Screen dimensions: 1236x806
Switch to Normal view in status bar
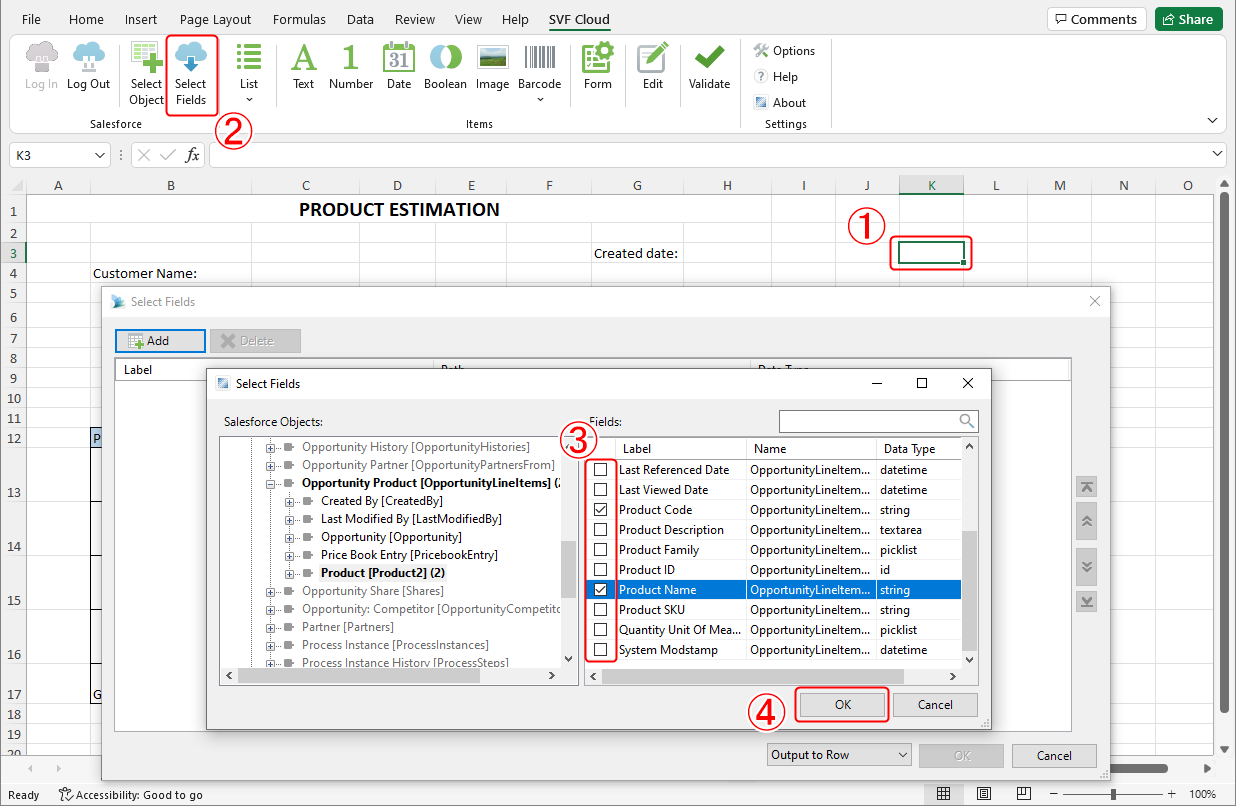click(x=943, y=794)
